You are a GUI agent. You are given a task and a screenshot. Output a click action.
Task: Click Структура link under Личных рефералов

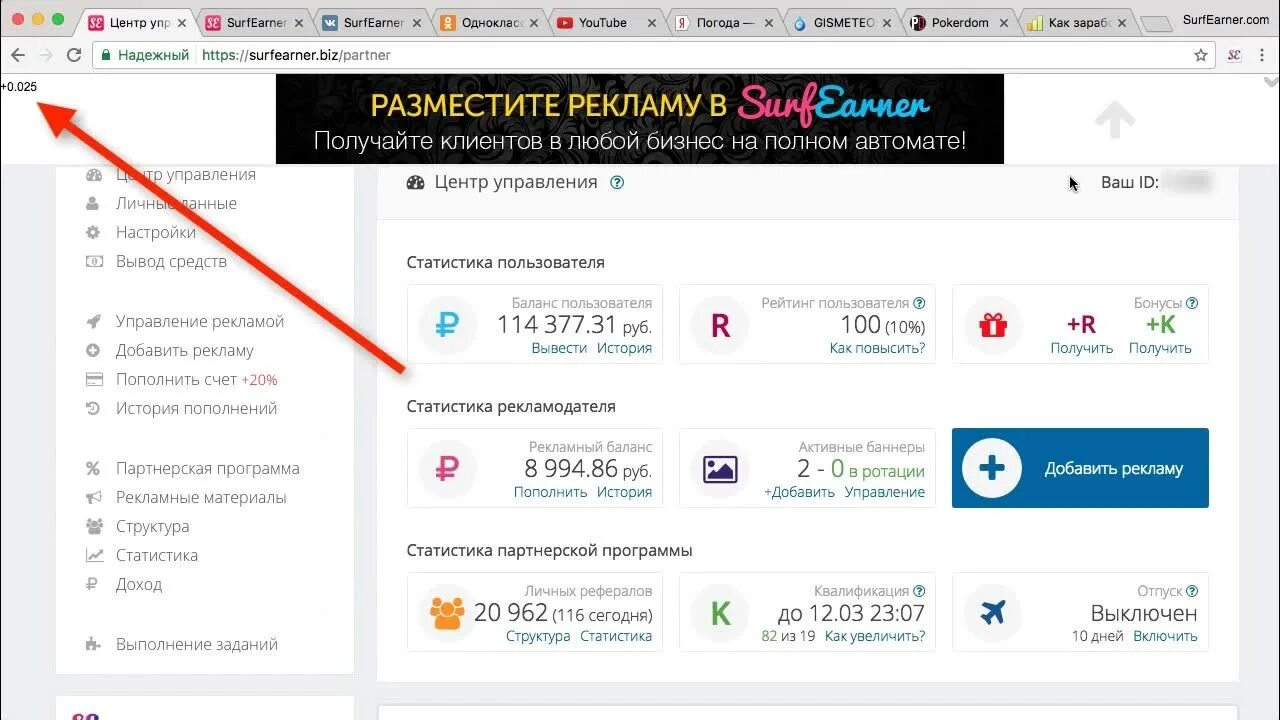click(x=538, y=636)
